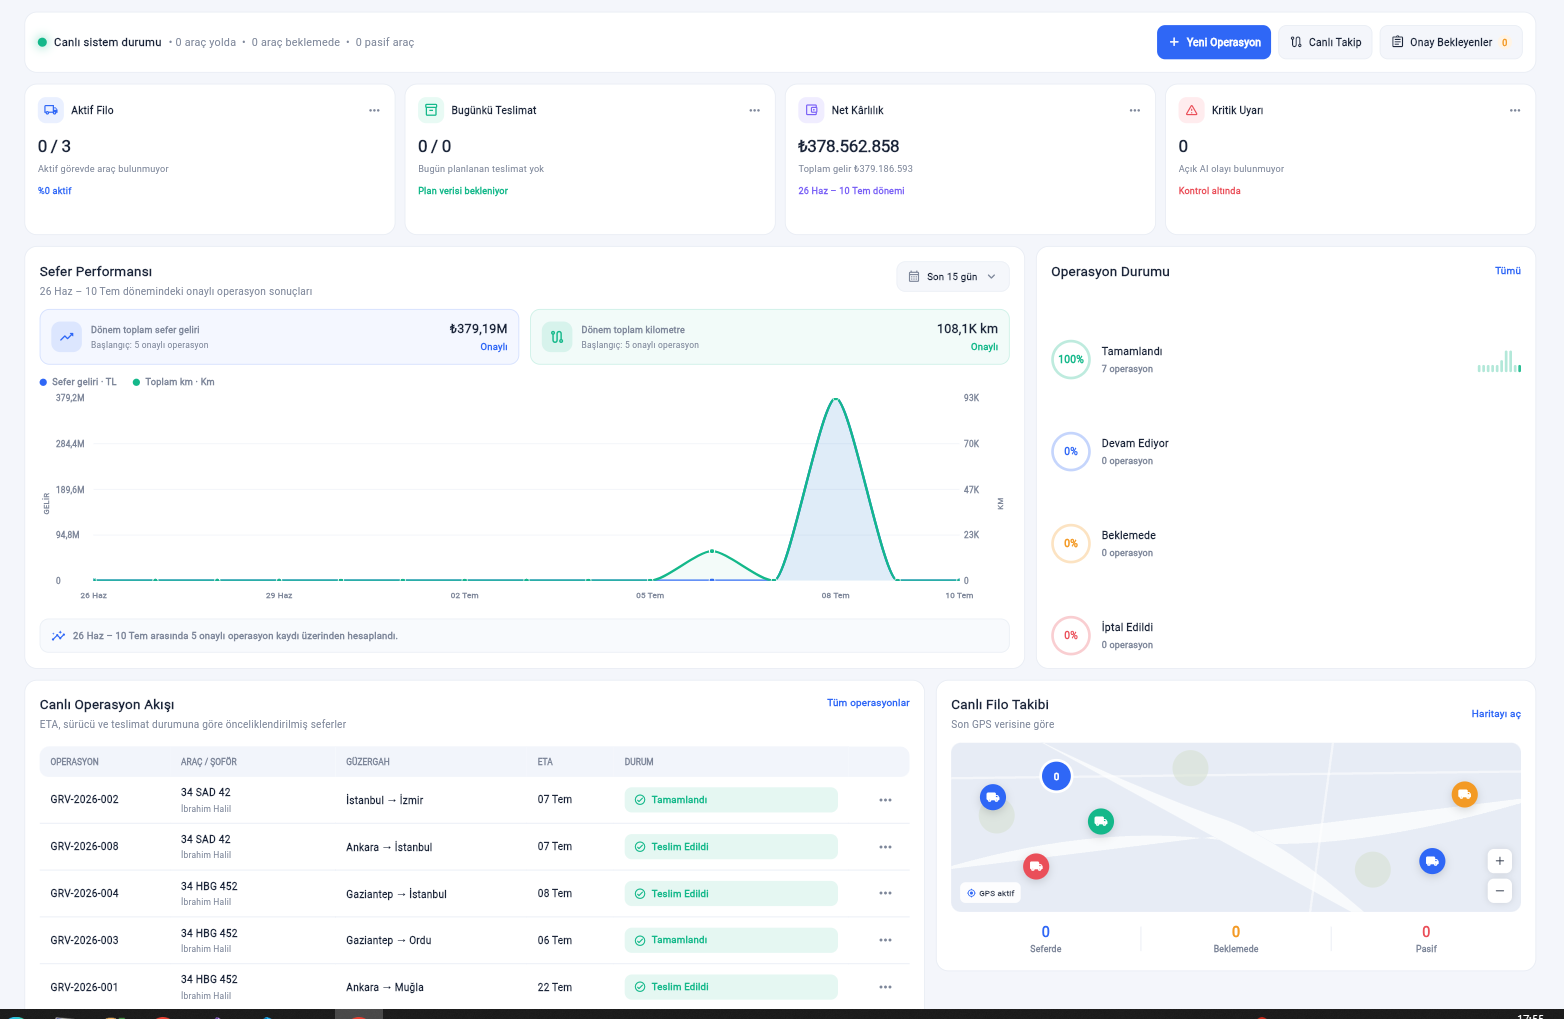Click the toplam kilometre route icon
The image size is (1564, 1019).
tap(557, 337)
